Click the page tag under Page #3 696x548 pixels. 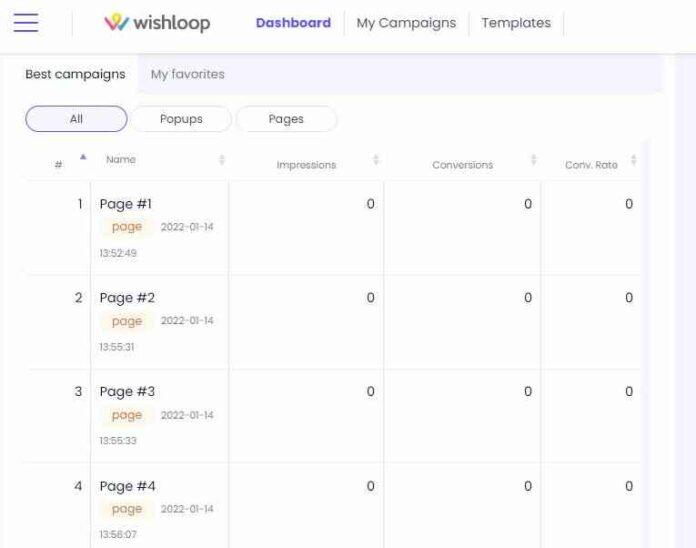pyautogui.click(x=127, y=415)
